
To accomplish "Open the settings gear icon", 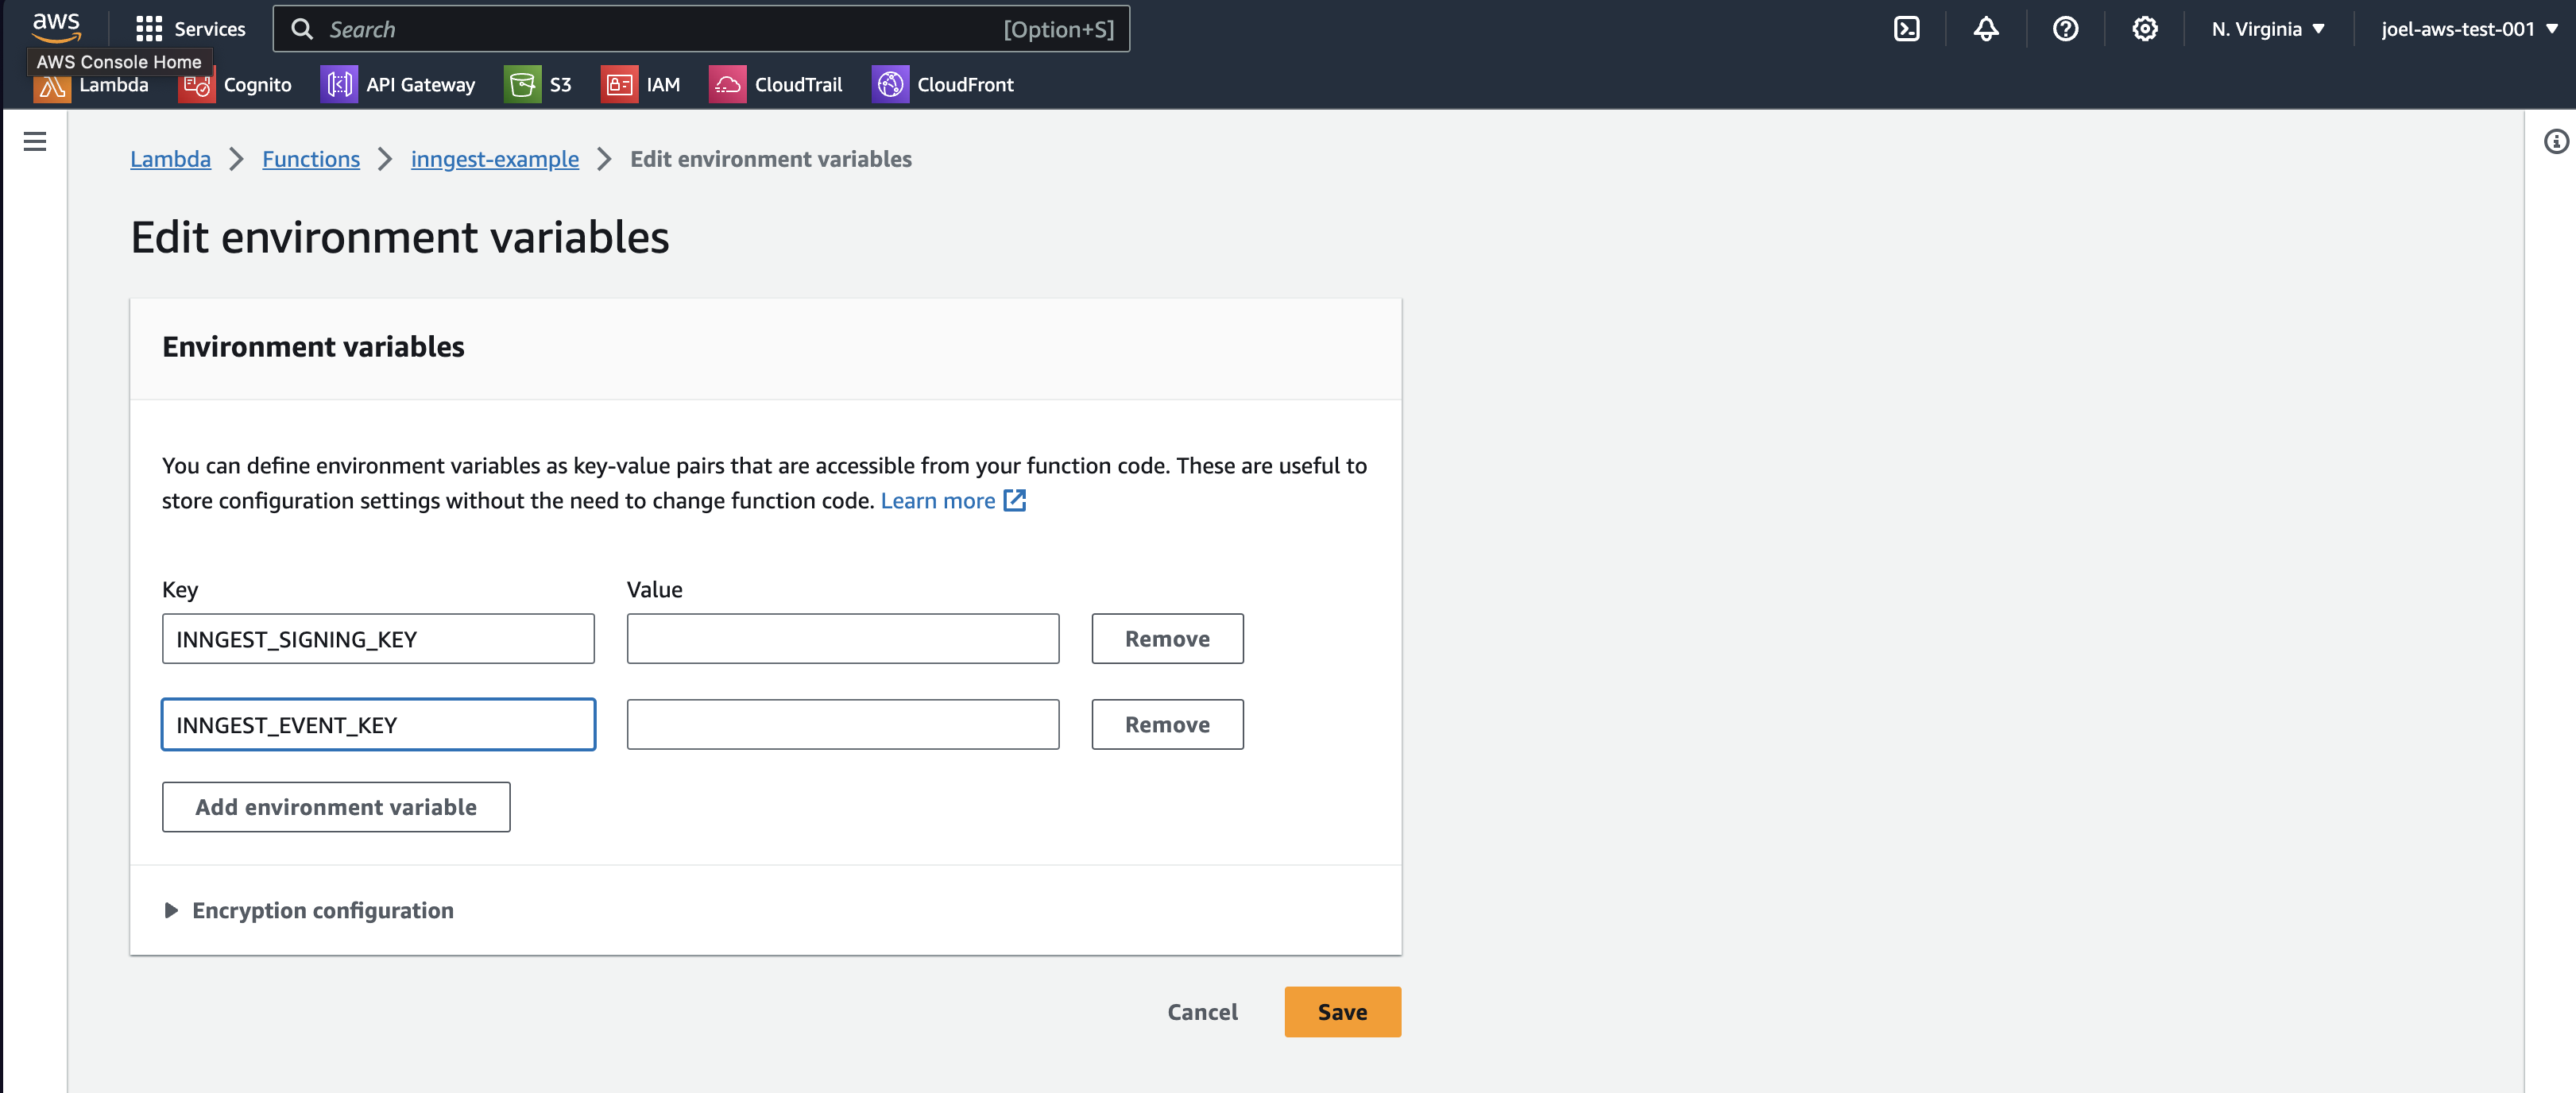I will [2144, 29].
